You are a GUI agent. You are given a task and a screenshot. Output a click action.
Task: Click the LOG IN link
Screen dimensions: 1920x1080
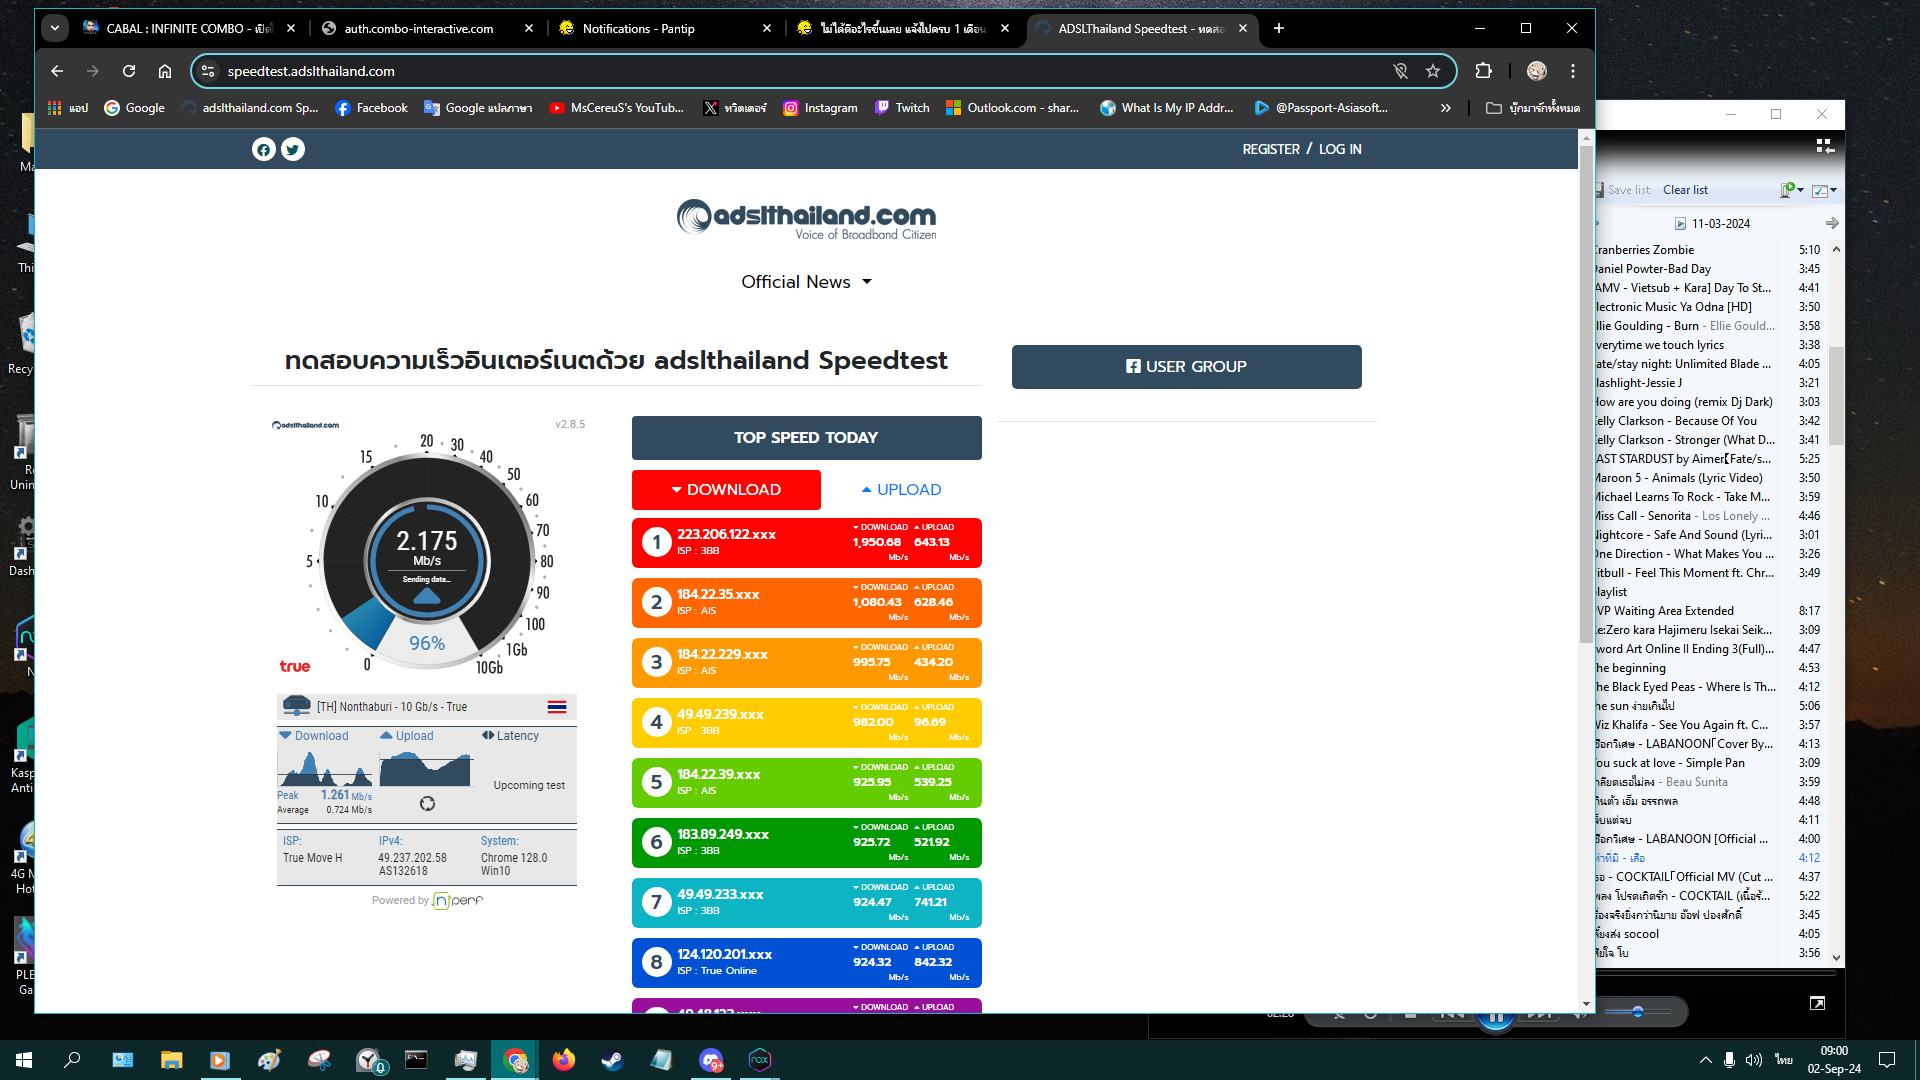tap(1340, 149)
